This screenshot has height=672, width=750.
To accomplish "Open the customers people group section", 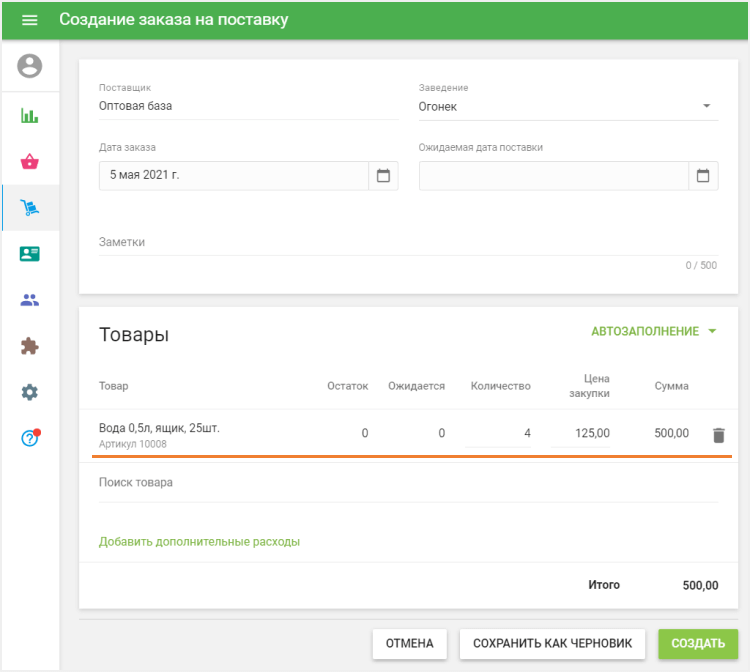I will coord(30,300).
